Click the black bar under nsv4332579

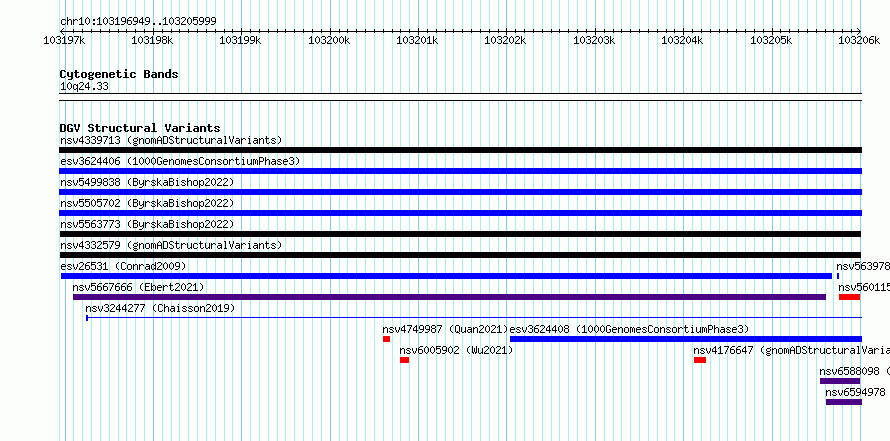click(460, 255)
